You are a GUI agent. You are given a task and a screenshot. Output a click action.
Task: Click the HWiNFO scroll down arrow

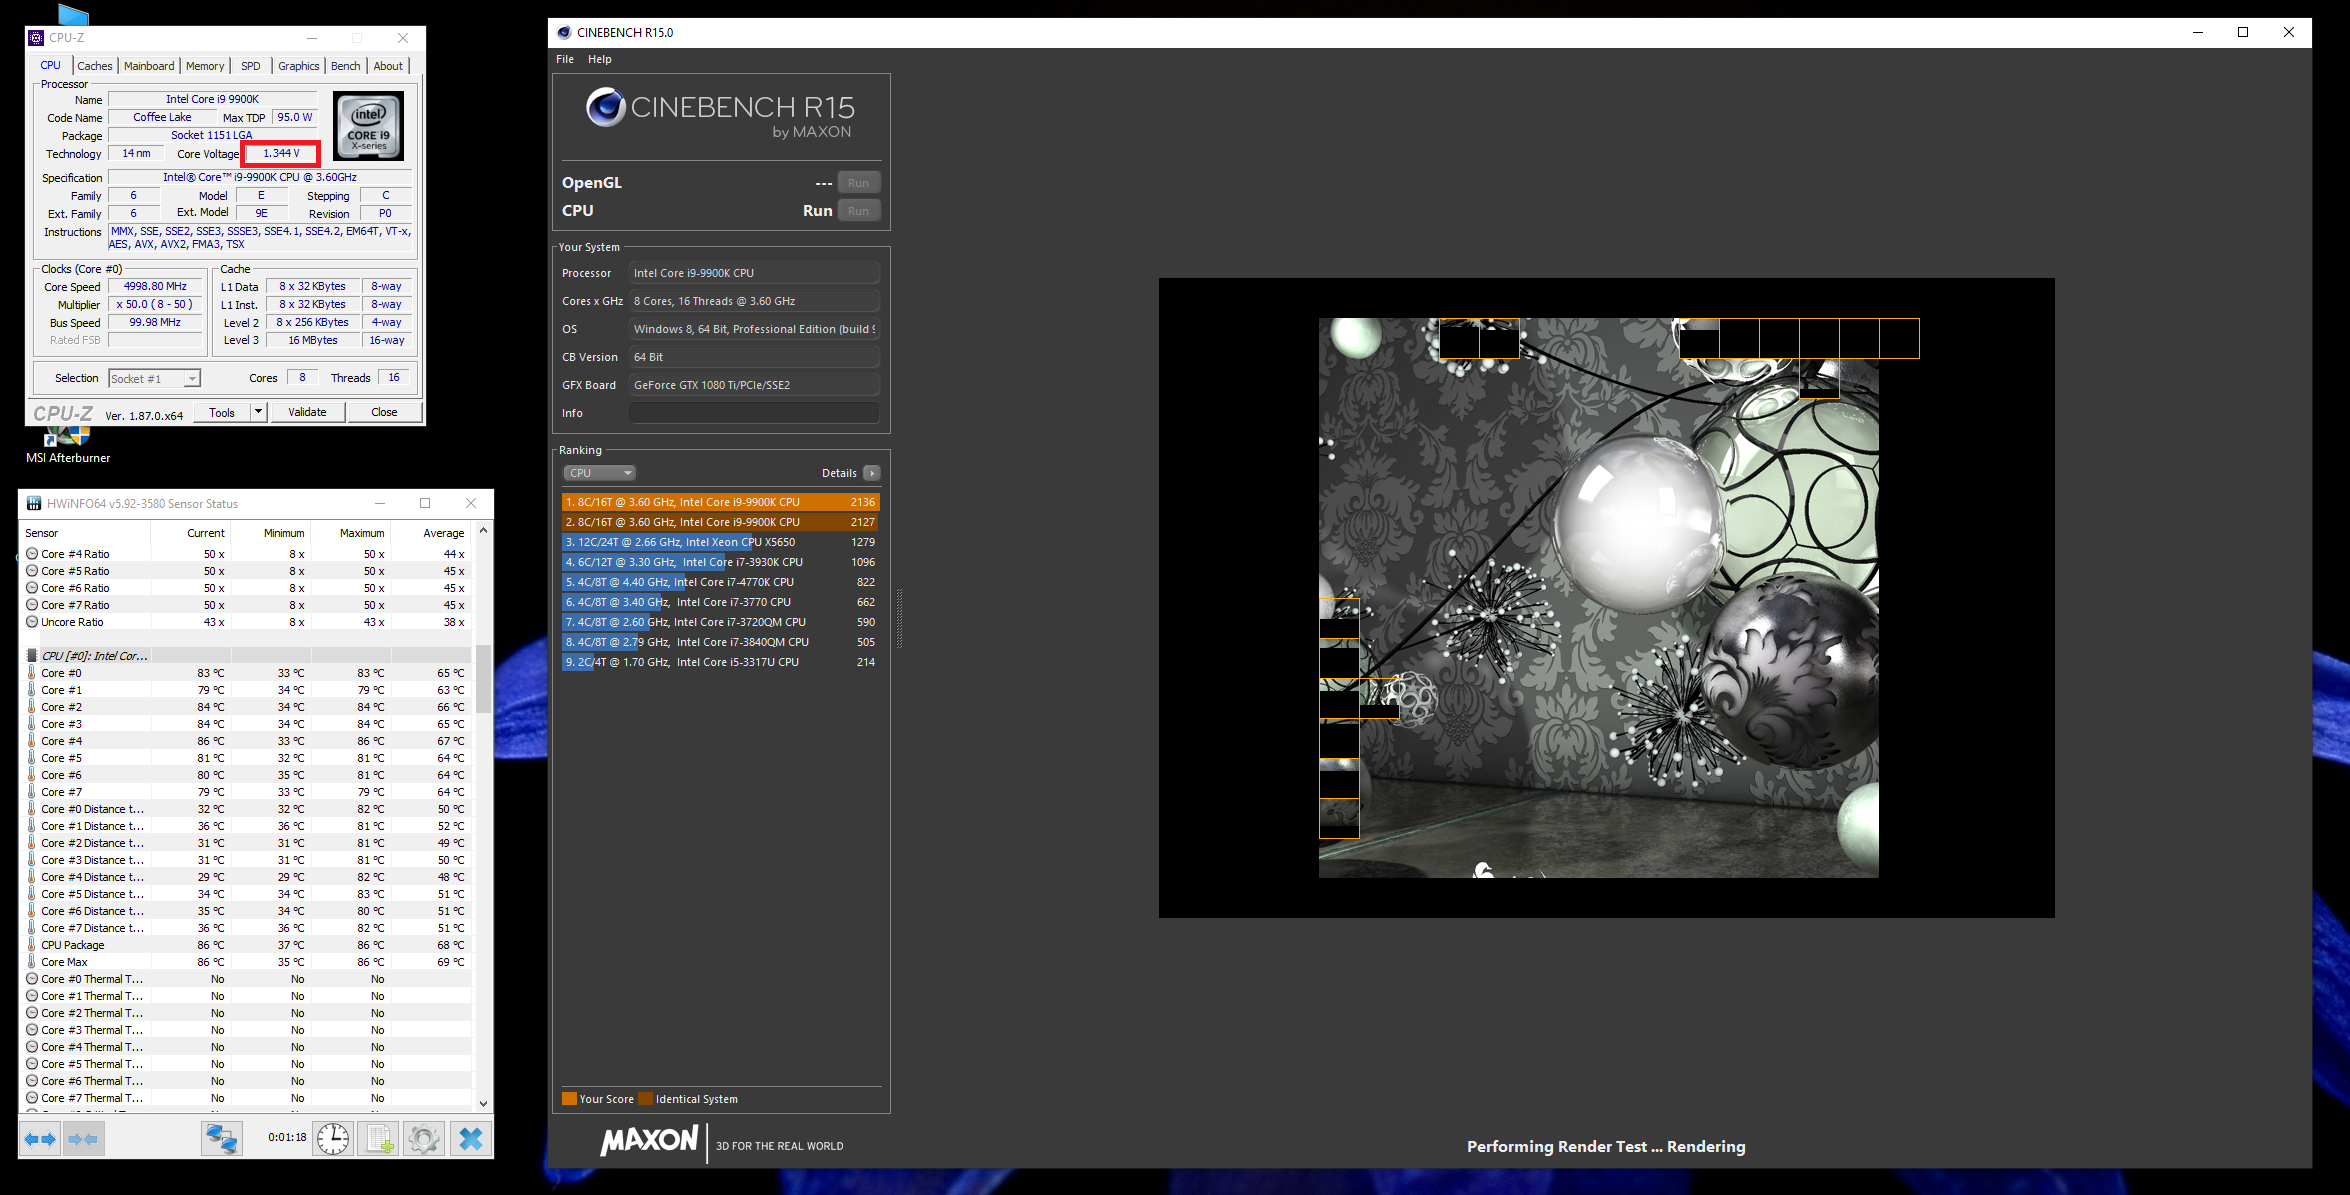point(484,1104)
